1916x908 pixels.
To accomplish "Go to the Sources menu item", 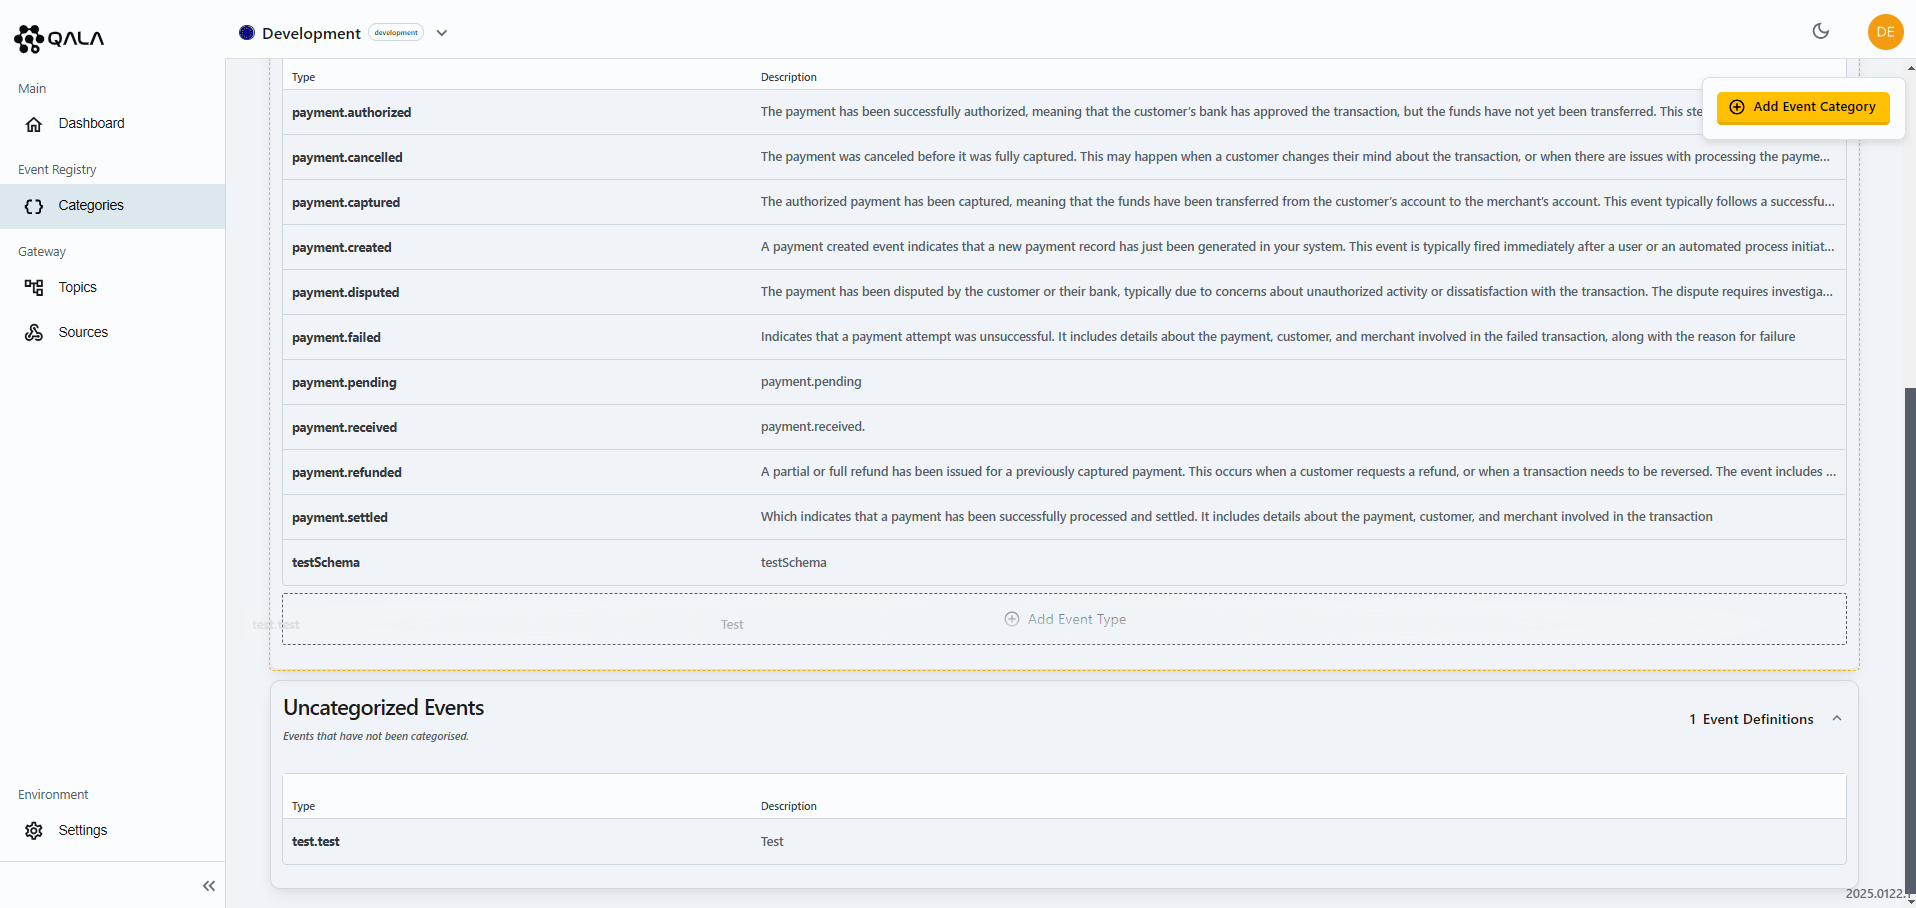I will pyautogui.click(x=83, y=333).
